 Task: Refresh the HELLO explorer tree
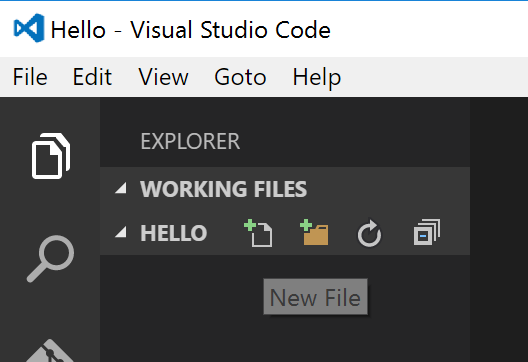point(369,233)
